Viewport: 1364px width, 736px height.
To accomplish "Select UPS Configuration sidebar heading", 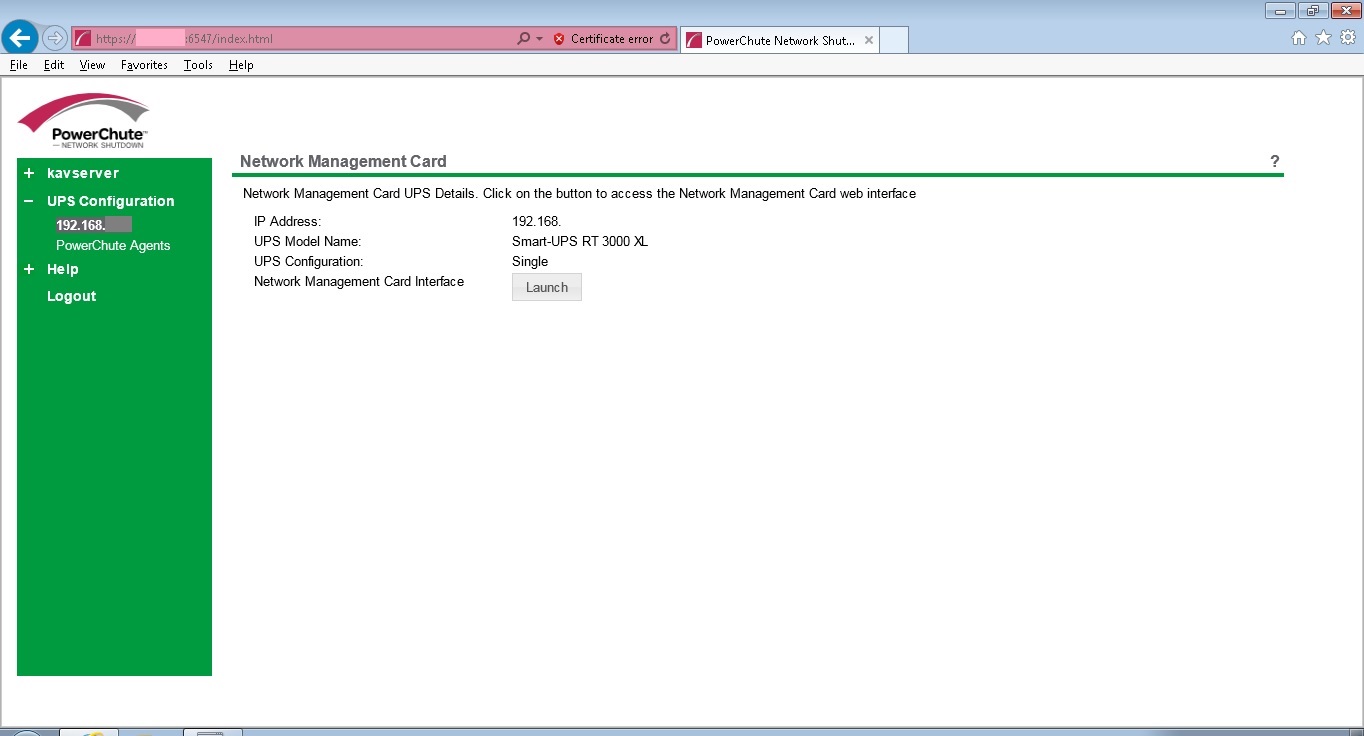I will pyautogui.click(x=111, y=201).
